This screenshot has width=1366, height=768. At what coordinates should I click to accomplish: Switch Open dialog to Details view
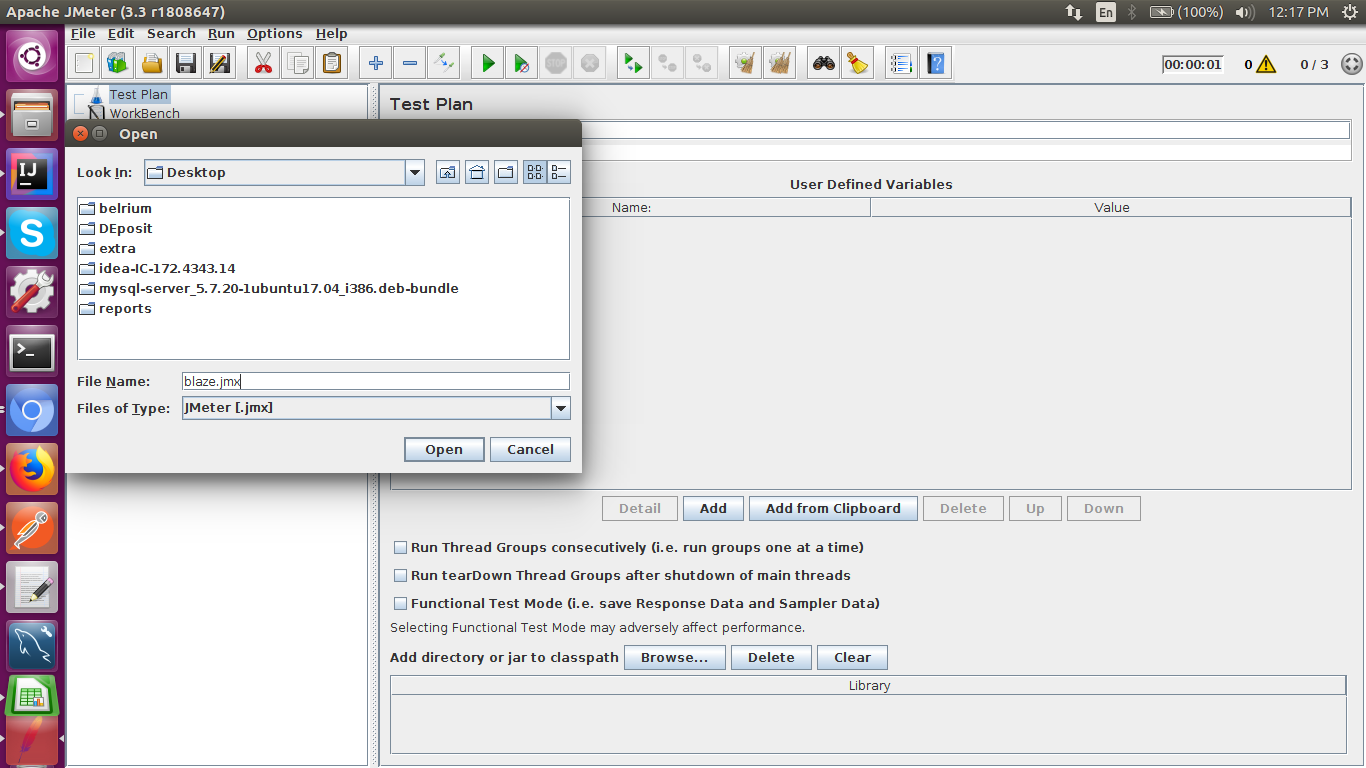(x=559, y=172)
